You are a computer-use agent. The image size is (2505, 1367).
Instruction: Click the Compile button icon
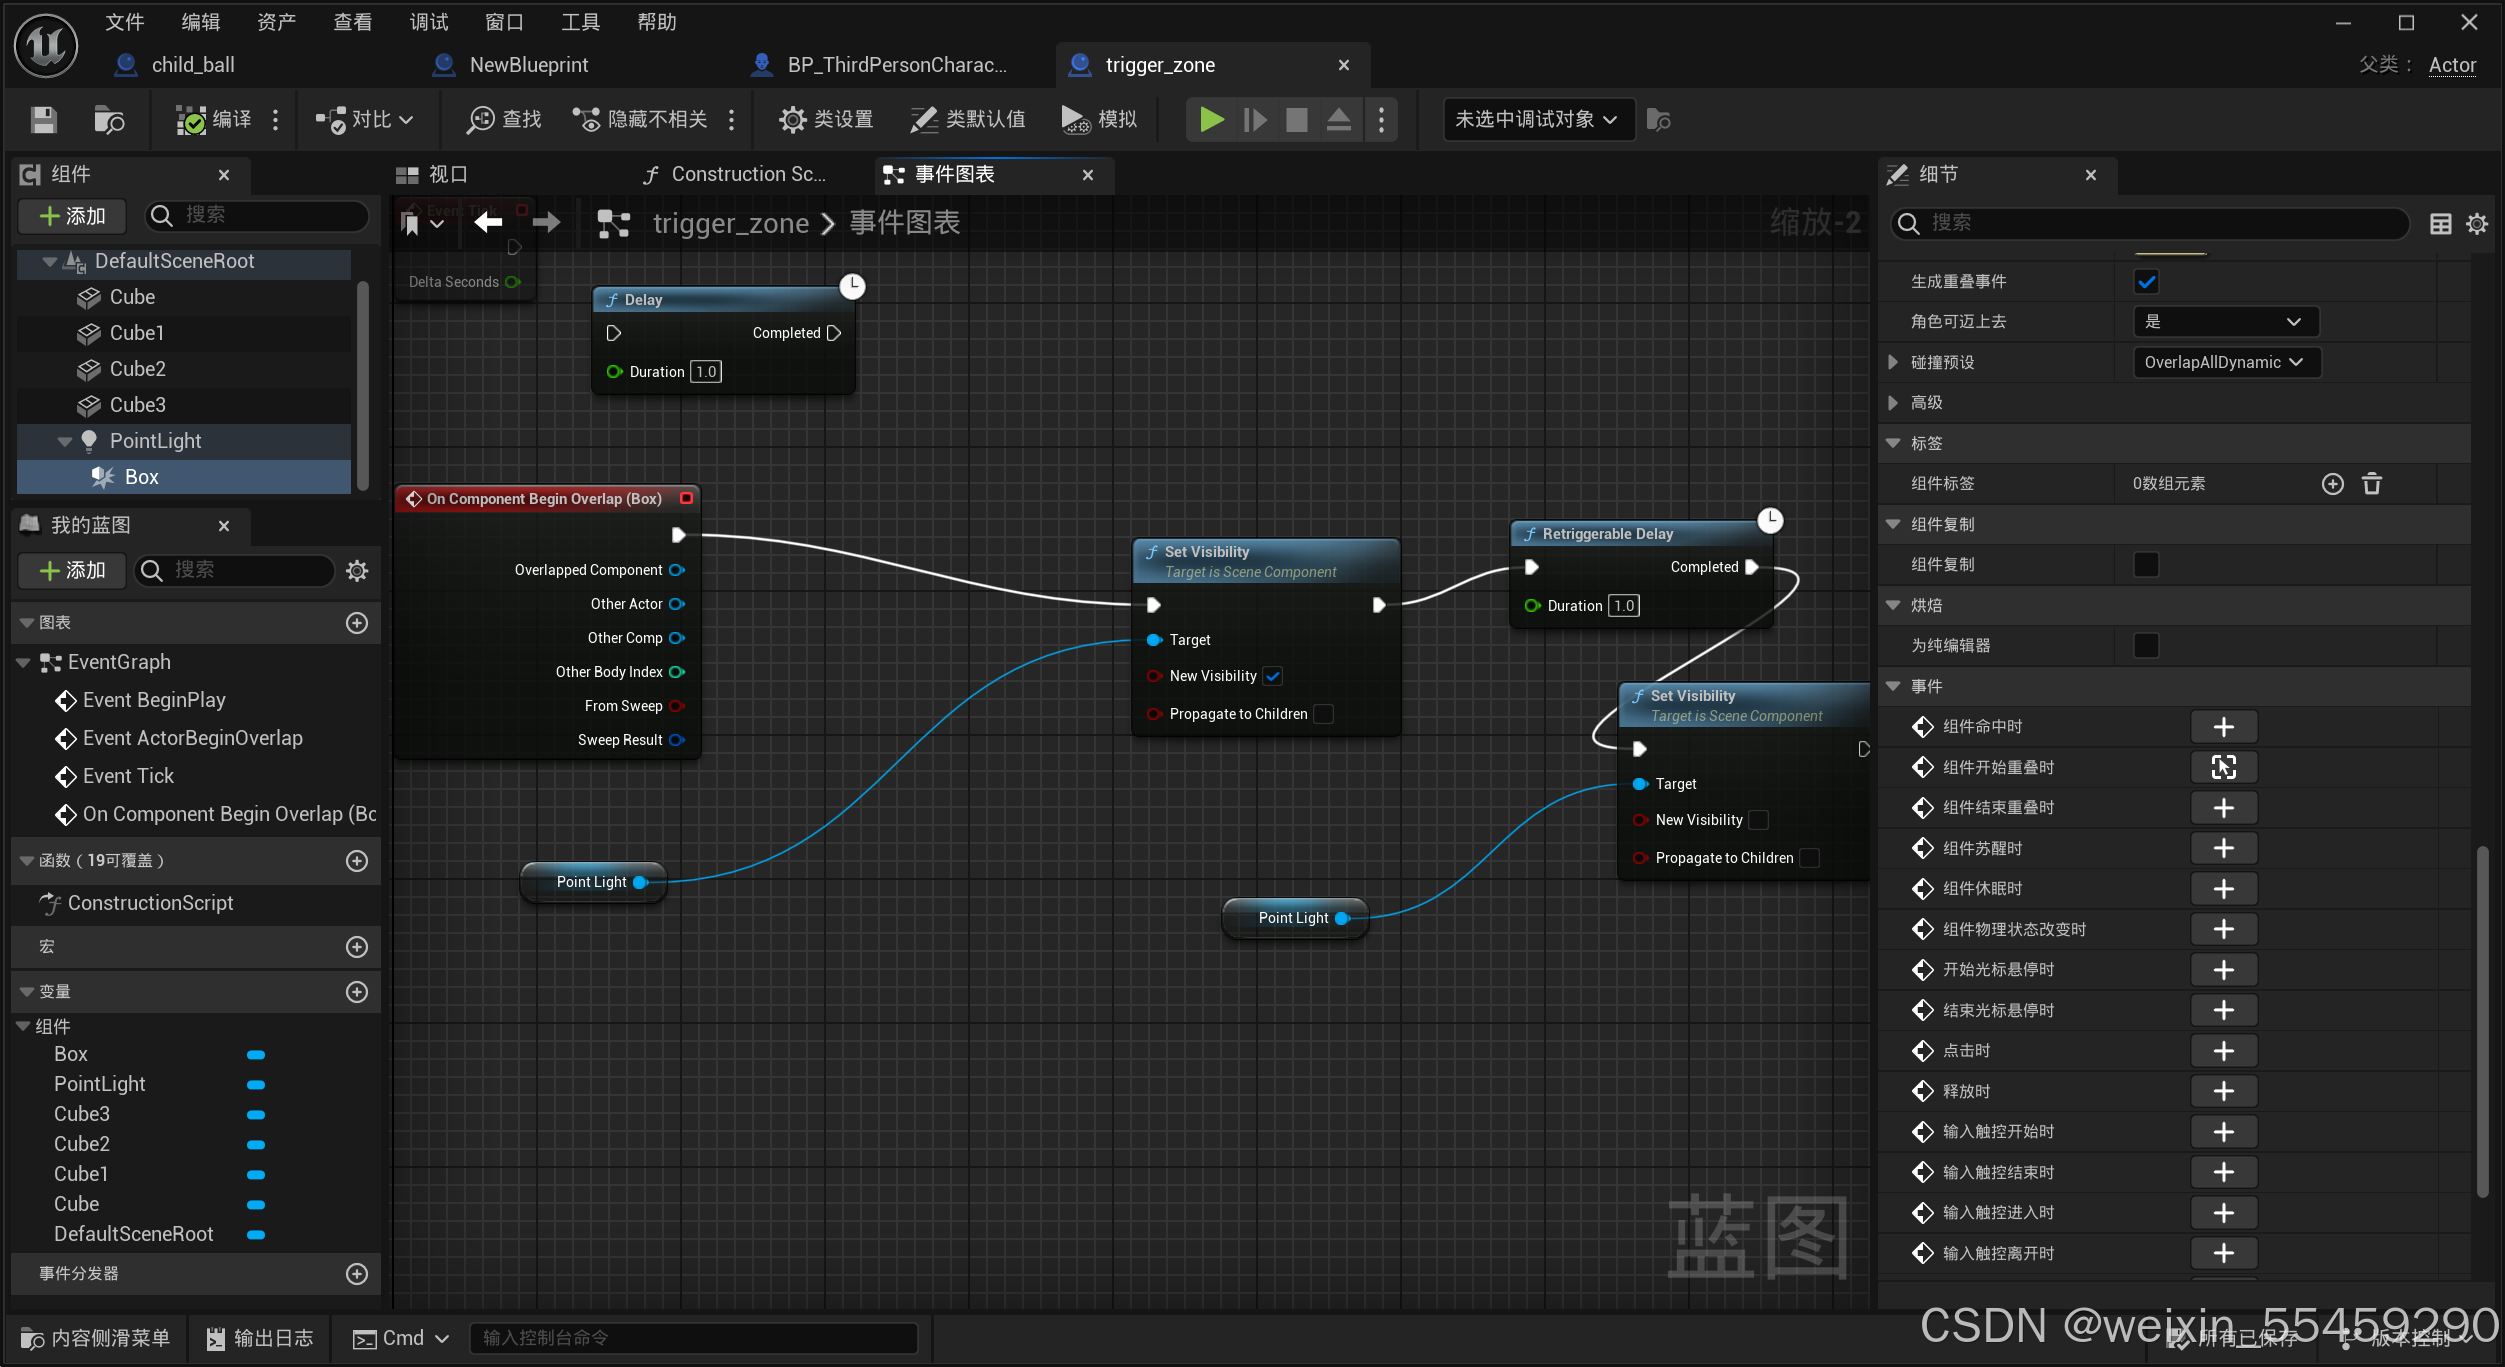click(191, 120)
